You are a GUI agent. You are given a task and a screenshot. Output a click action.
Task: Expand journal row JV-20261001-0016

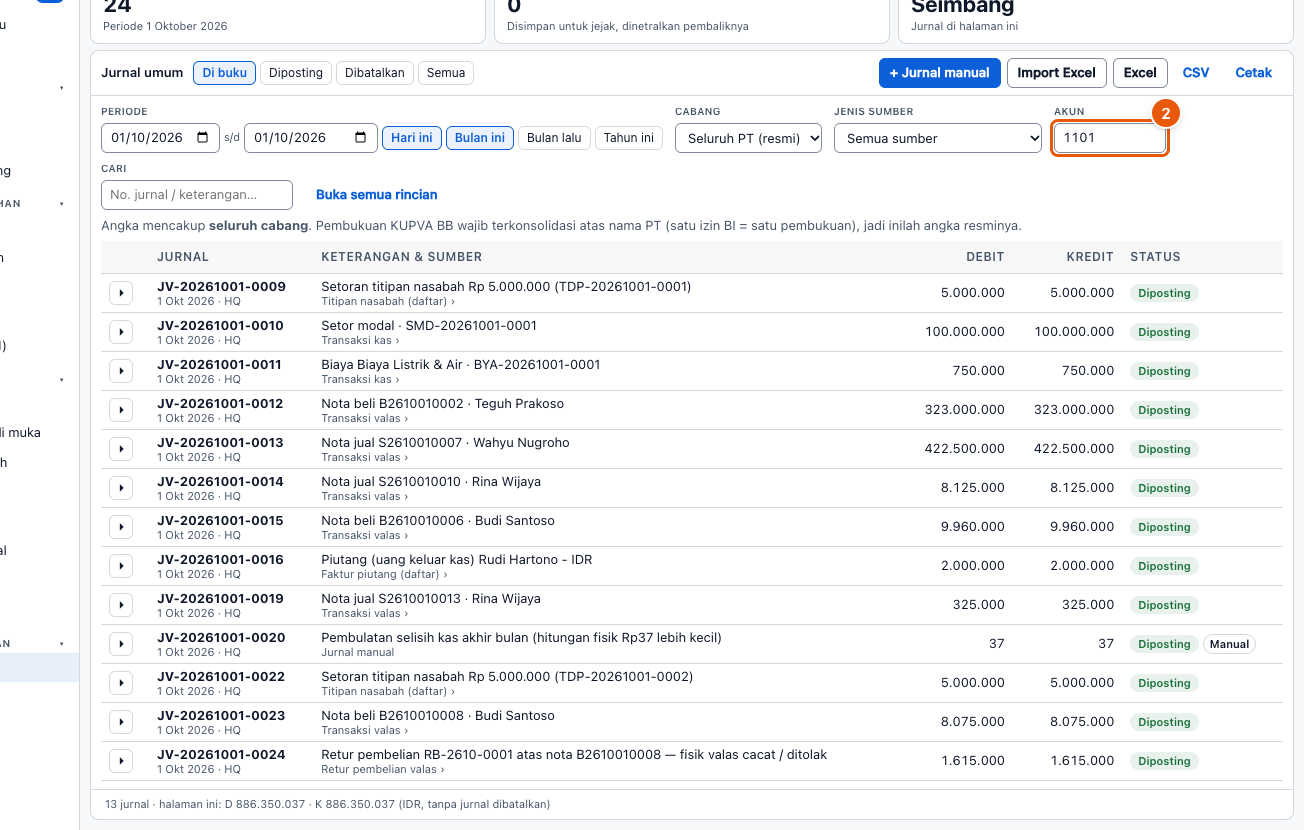point(121,566)
